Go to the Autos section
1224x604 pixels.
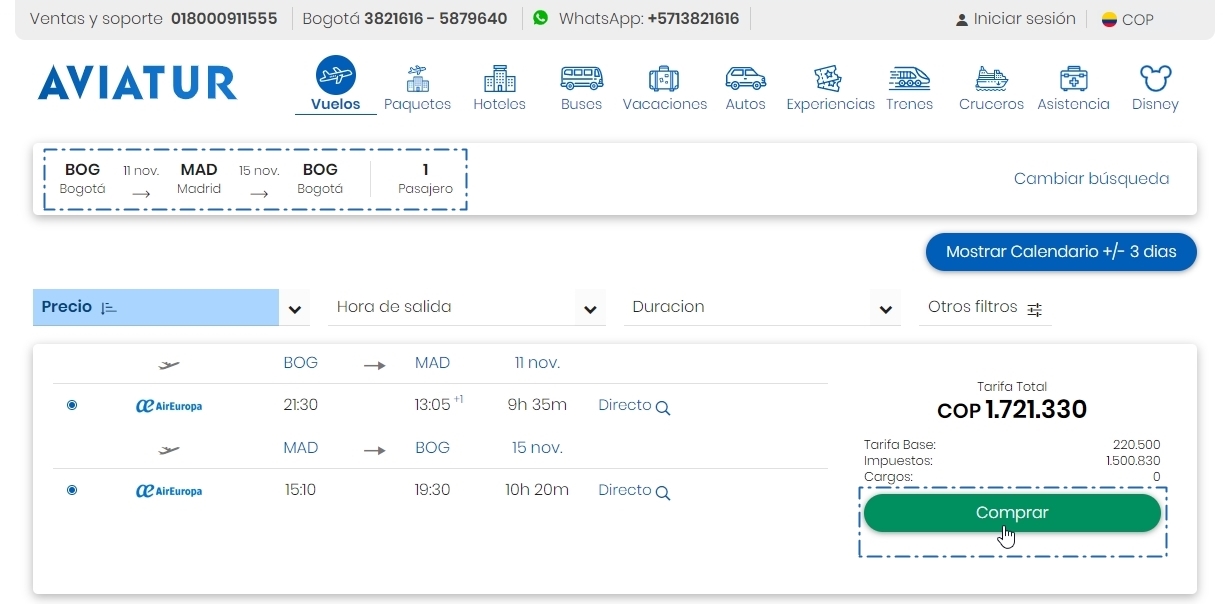coord(745,88)
